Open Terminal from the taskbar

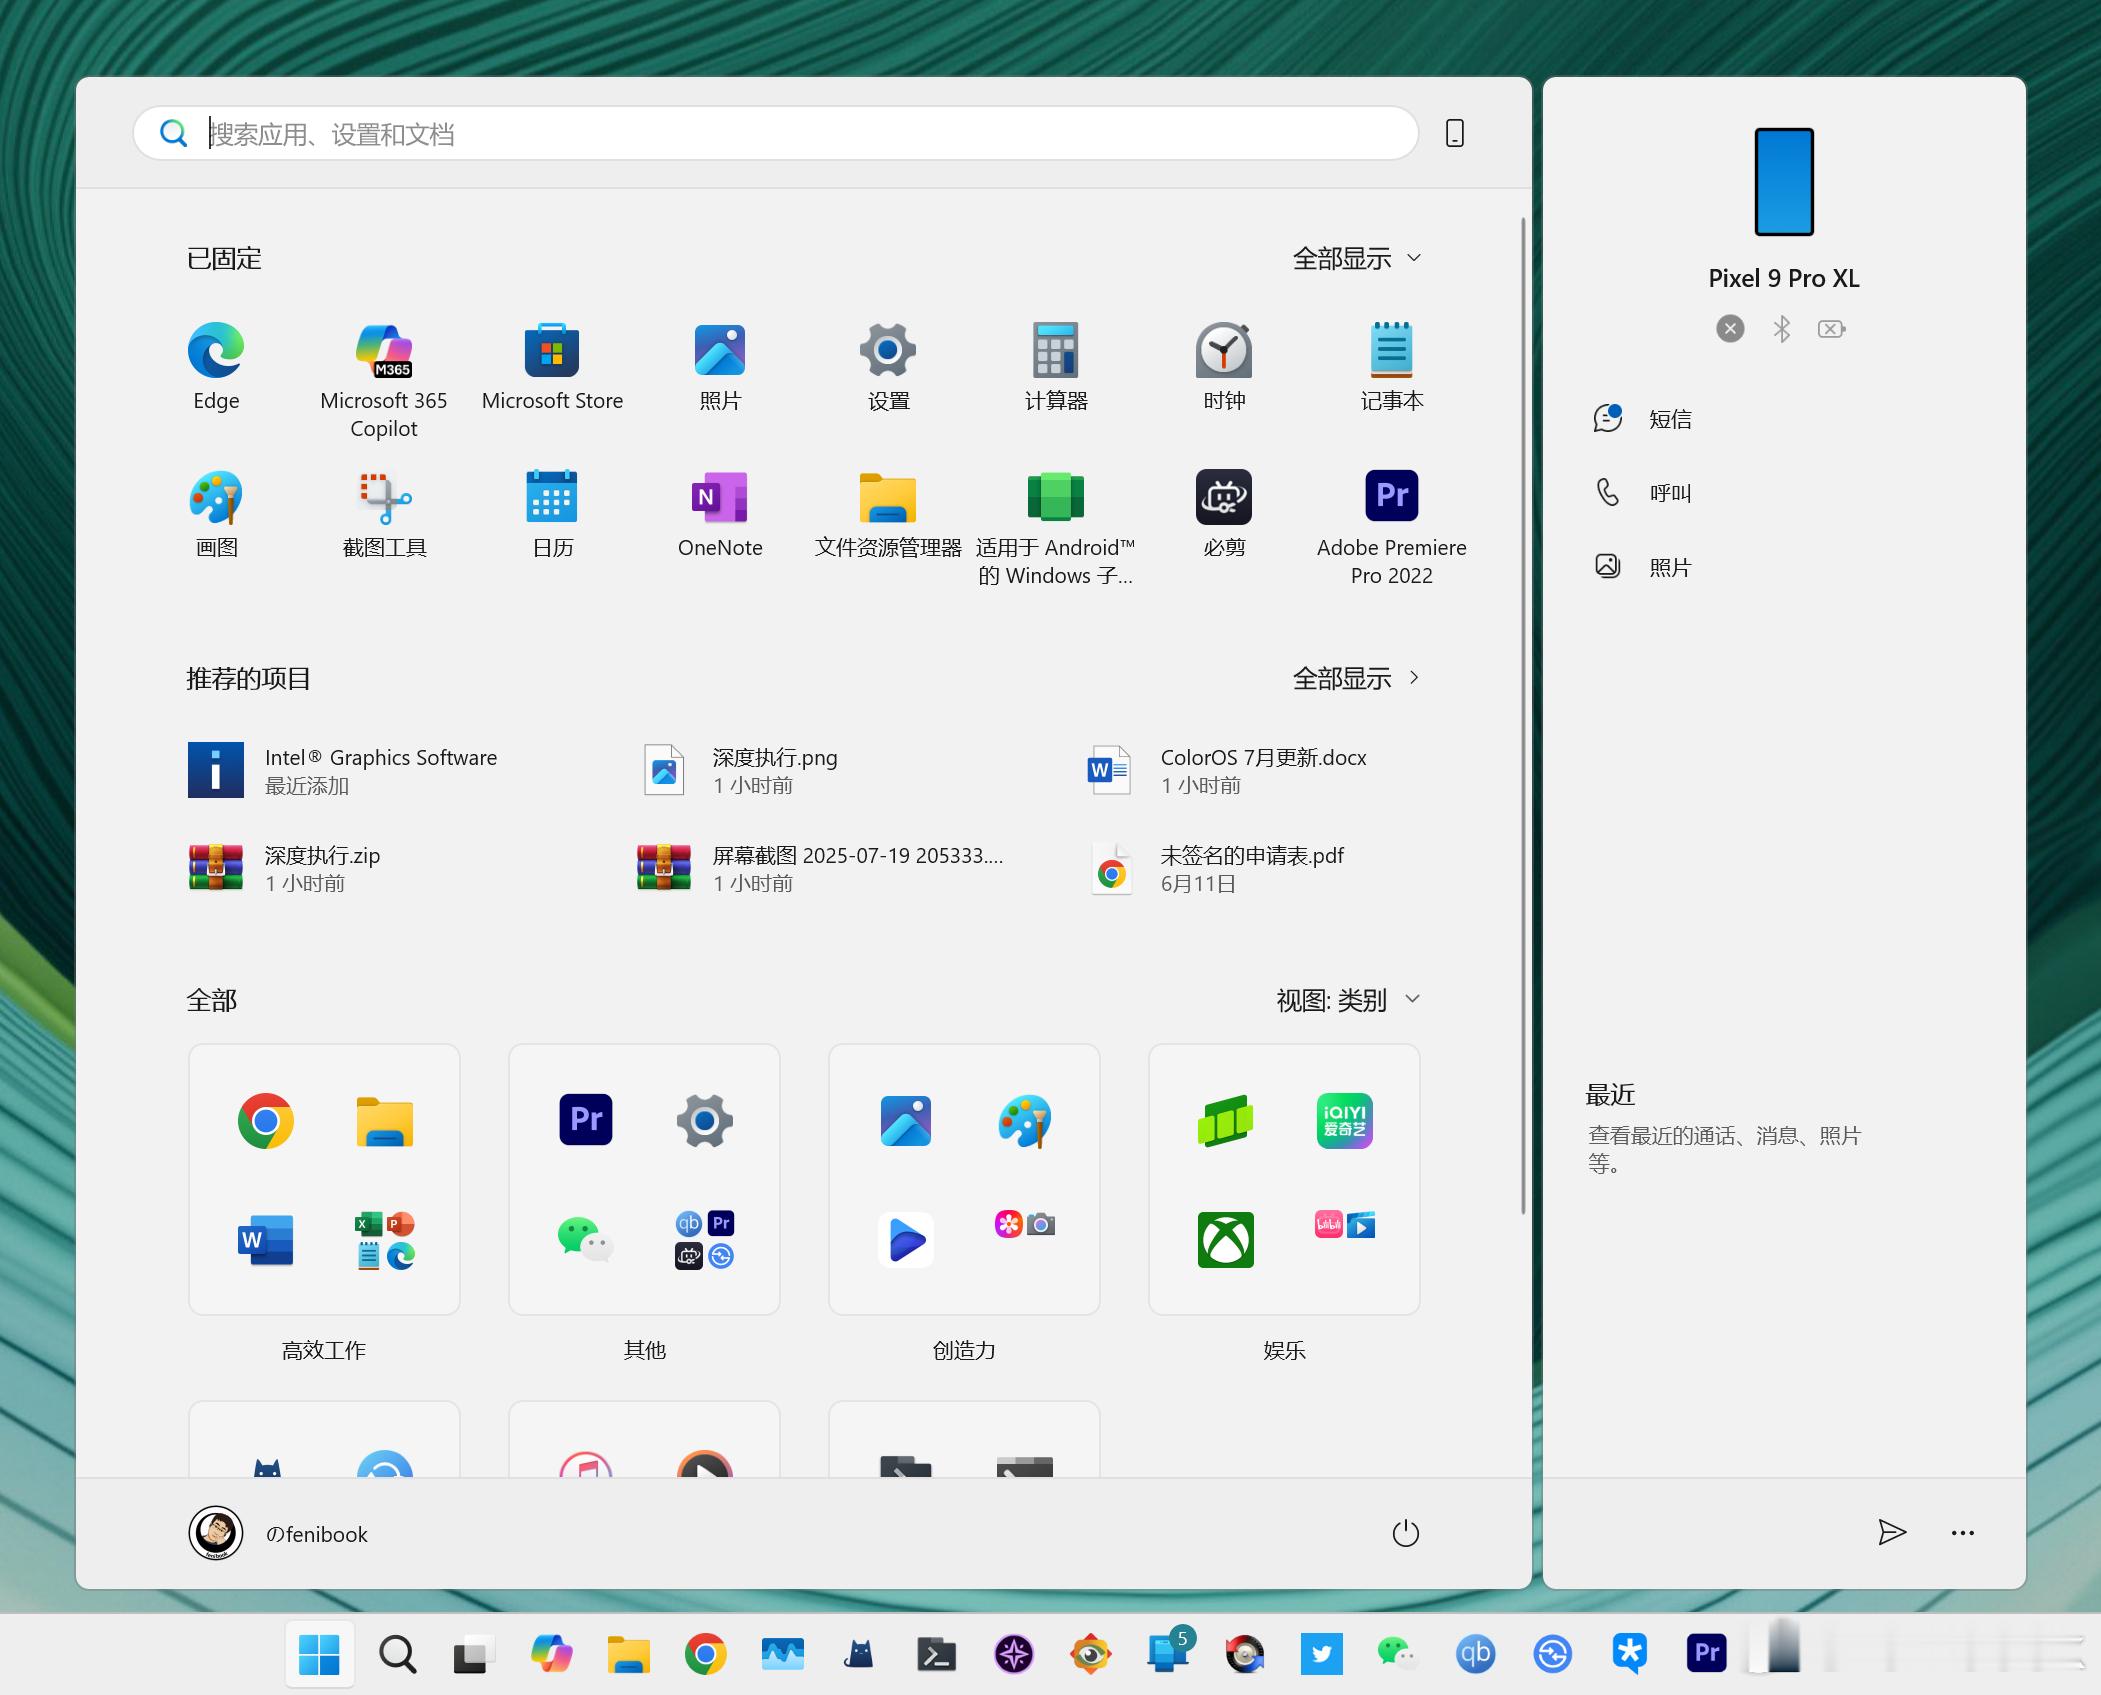[936, 1654]
